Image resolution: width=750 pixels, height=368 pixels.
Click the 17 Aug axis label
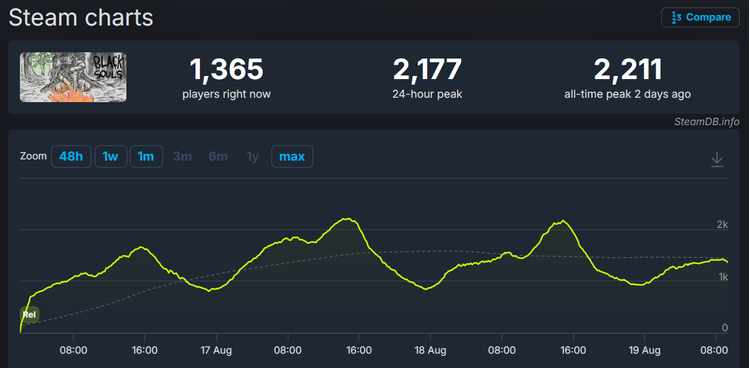tap(216, 350)
